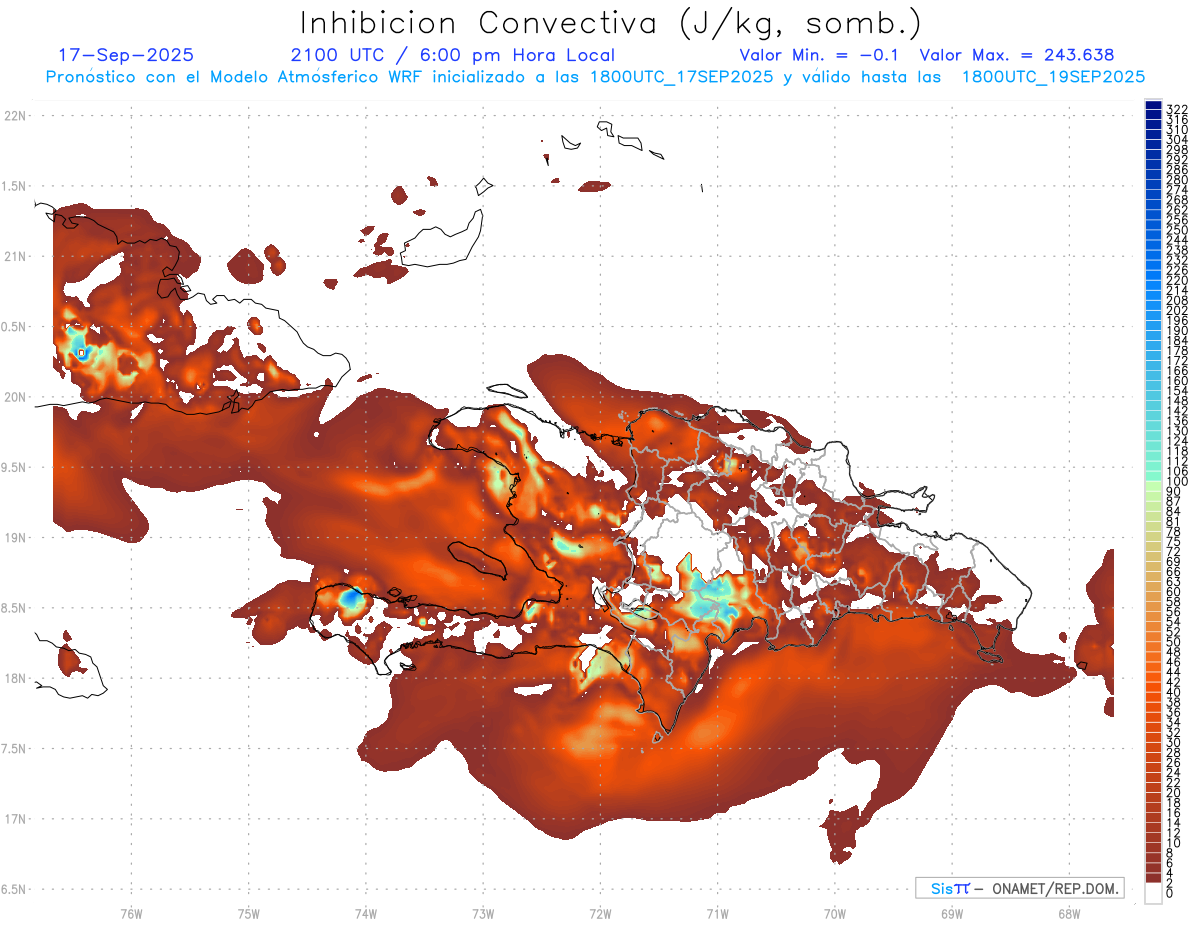Click the '76W' longitude label
Image resolution: width=1200 pixels, height=927 pixels.
[131, 913]
